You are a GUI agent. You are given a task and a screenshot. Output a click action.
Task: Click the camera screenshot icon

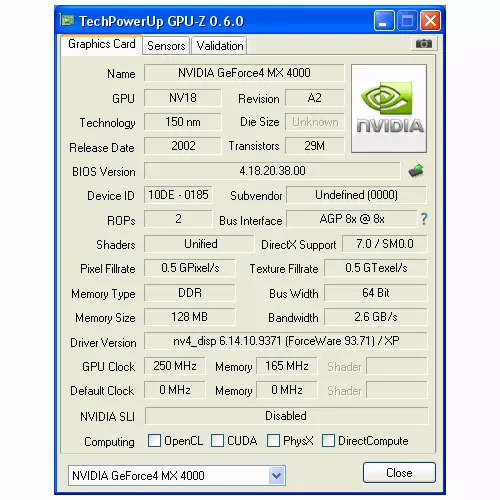tap(424, 44)
